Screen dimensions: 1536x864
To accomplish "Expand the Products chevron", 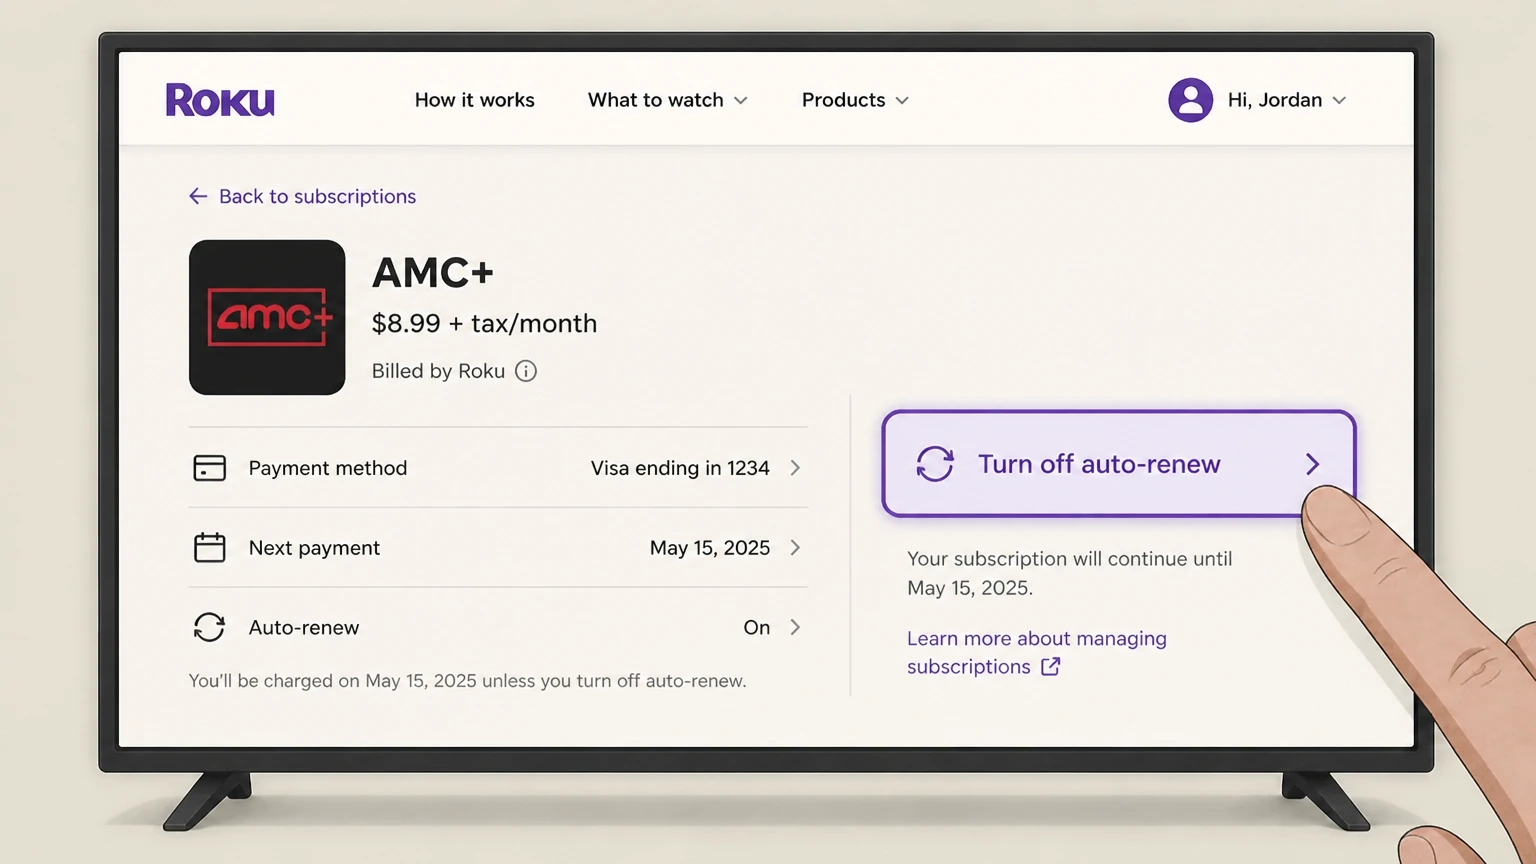I will (902, 101).
